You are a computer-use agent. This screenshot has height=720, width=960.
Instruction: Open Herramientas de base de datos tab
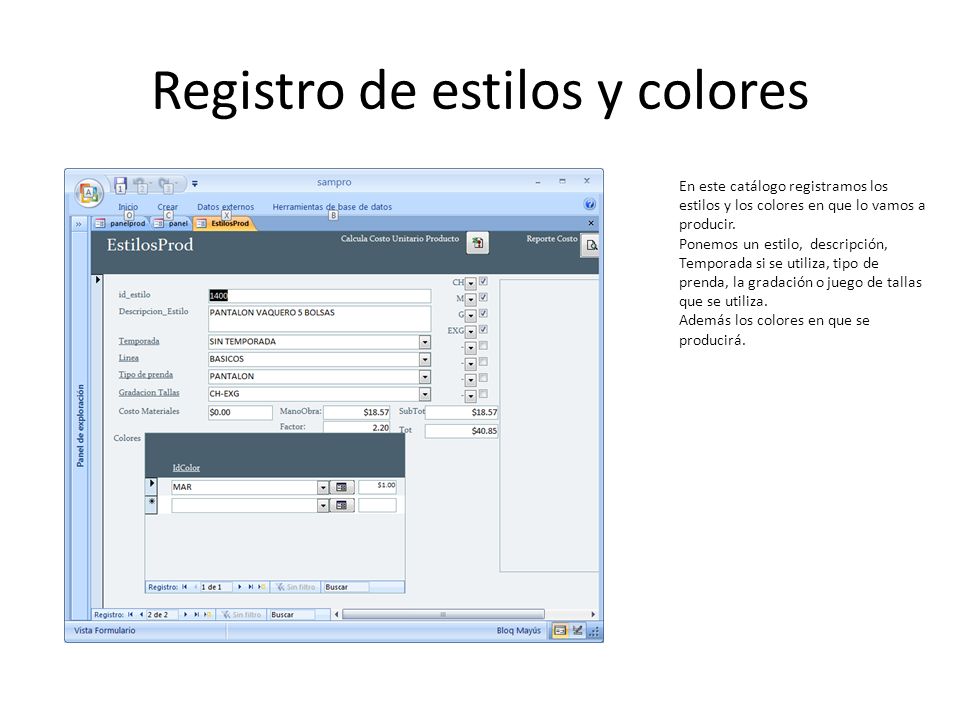point(332,207)
